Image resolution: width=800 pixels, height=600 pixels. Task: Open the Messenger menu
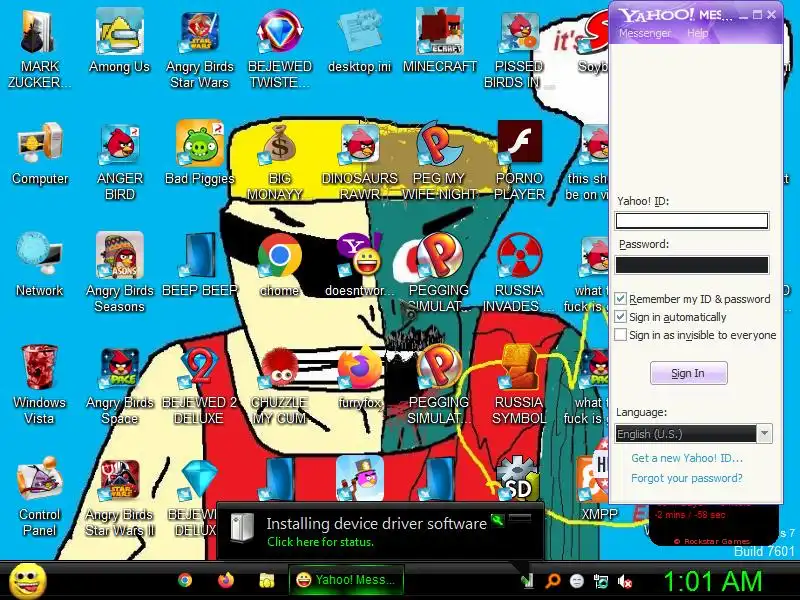coord(645,33)
